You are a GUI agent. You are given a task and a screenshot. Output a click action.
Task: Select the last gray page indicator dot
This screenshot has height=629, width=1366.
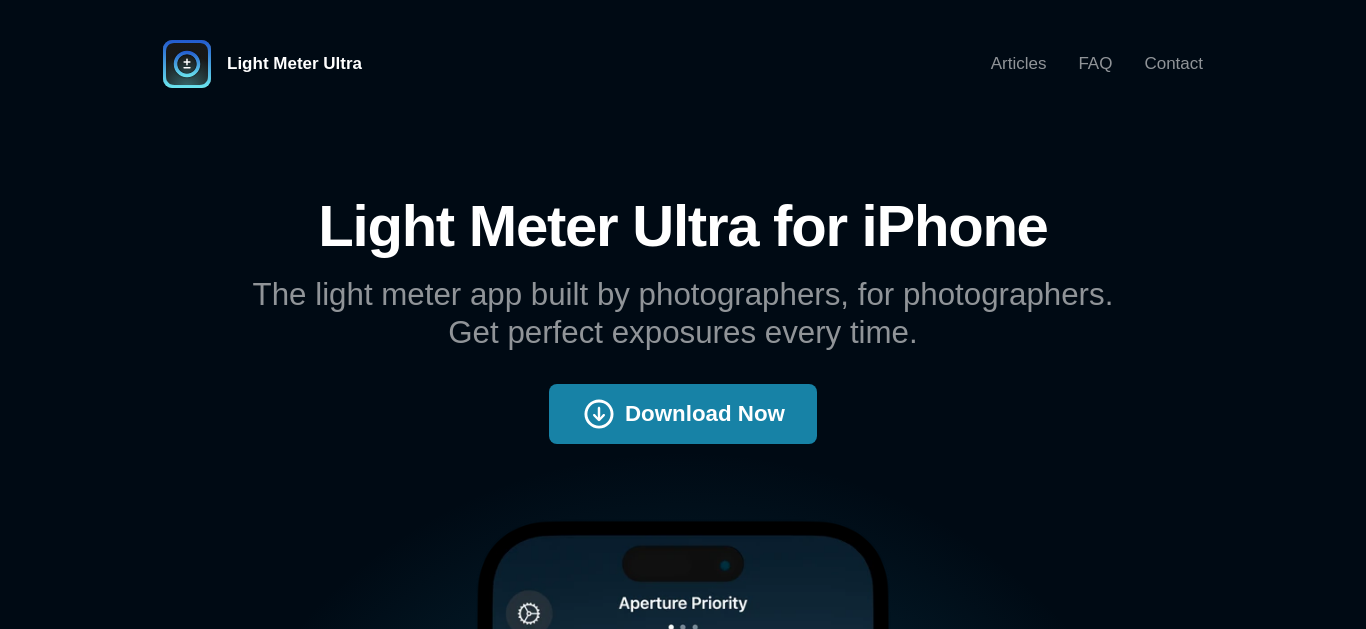point(695,627)
